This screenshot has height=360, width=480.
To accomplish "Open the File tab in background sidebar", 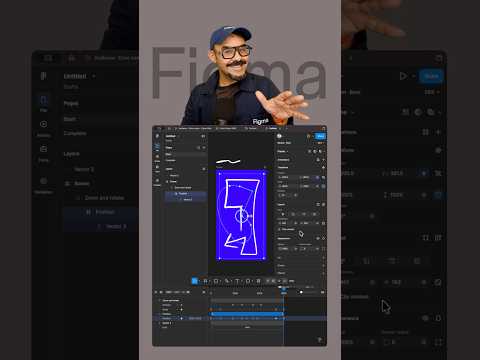I will pos(44,103).
